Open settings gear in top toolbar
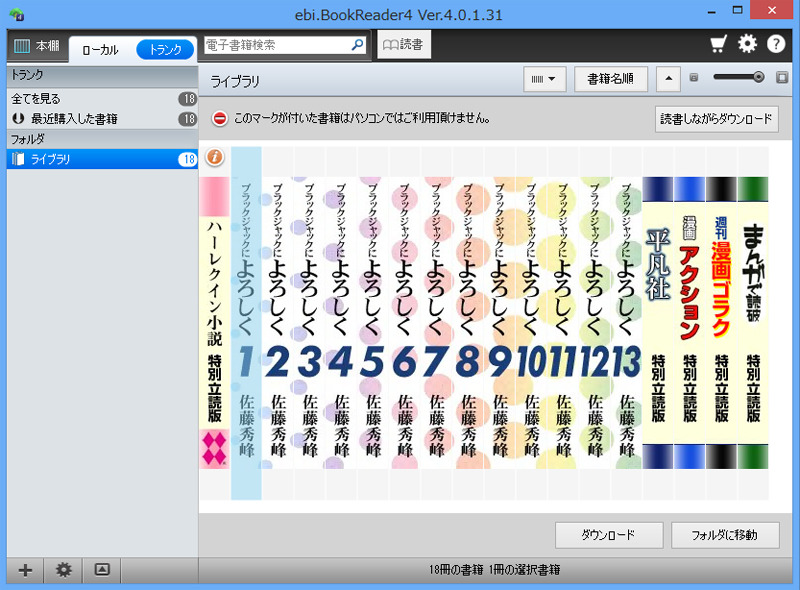800x590 pixels. pos(747,44)
